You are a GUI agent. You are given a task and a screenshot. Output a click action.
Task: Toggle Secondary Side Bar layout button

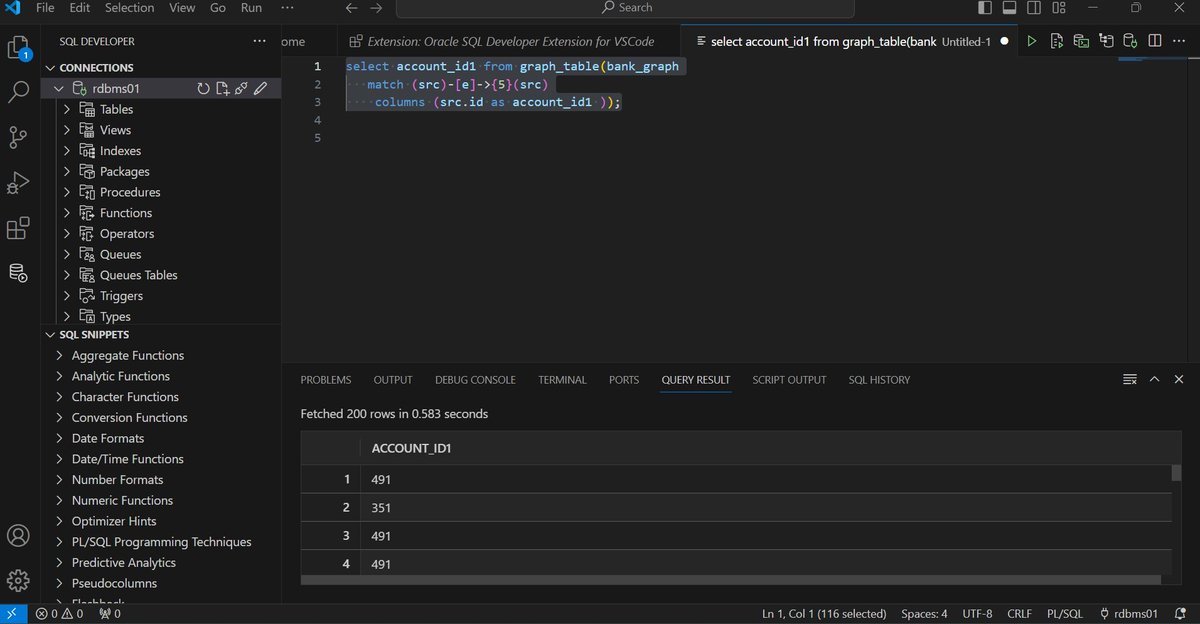1034,8
